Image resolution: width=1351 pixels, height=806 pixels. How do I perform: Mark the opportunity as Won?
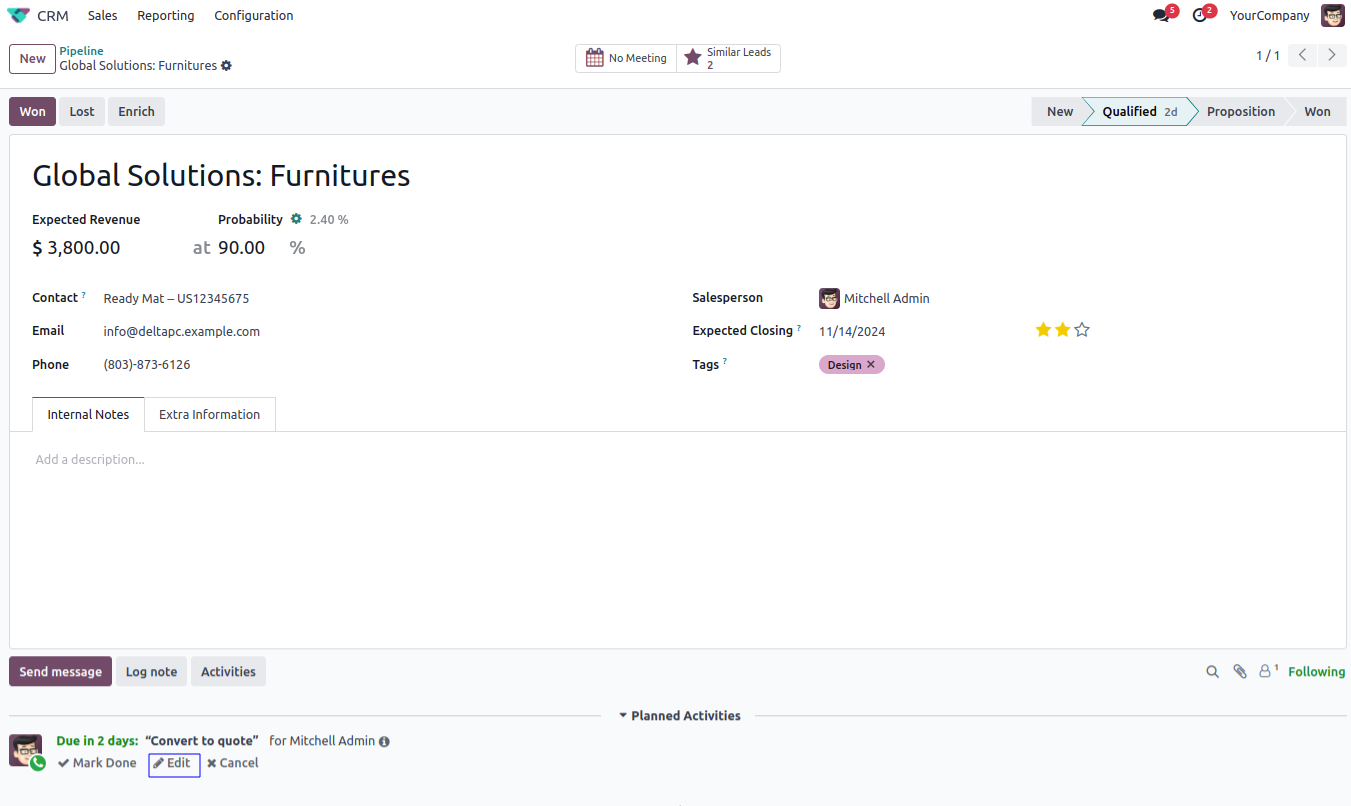[32, 112]
